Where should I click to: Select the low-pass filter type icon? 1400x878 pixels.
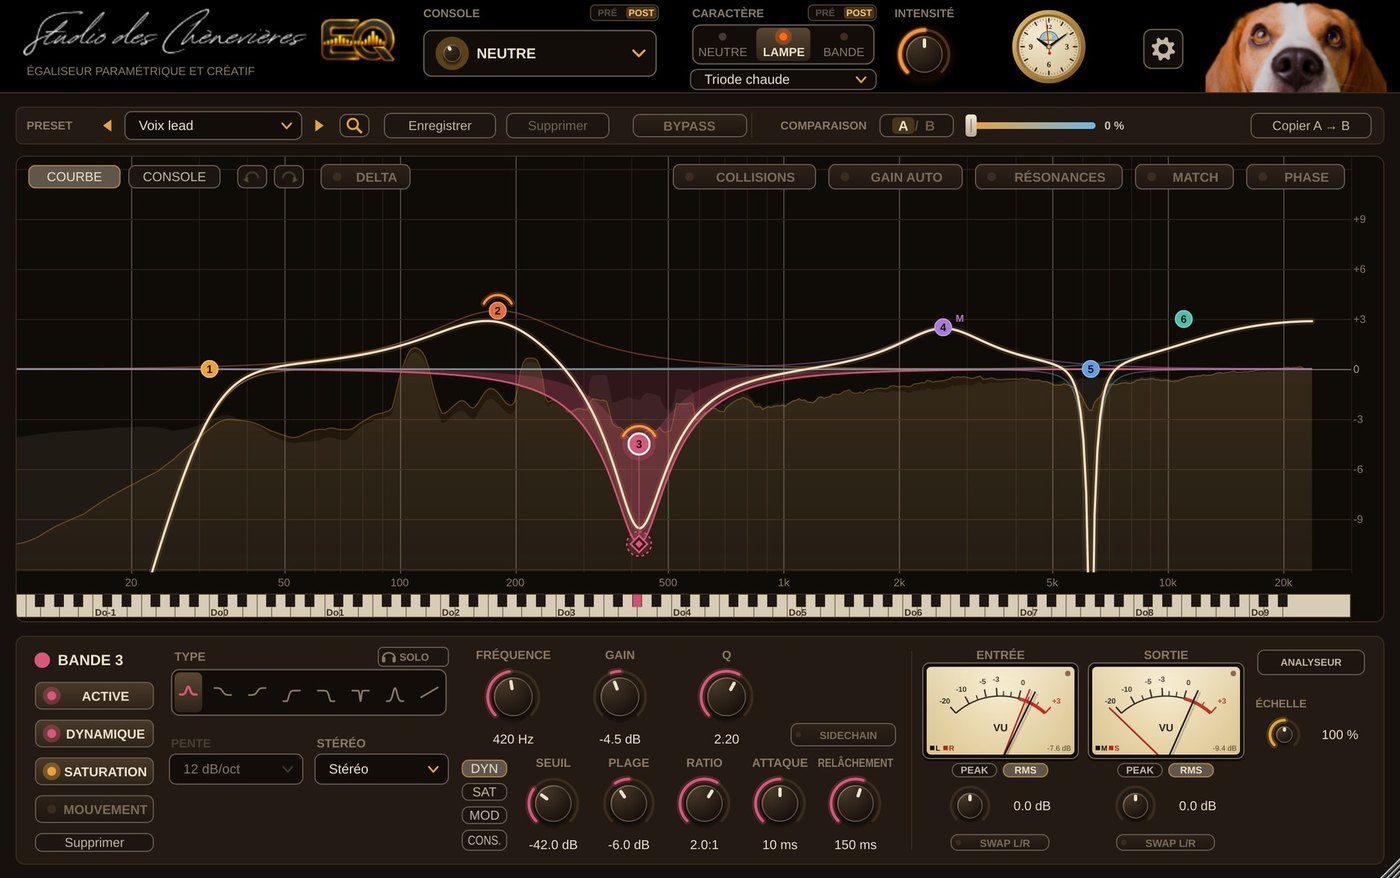[x=326, y=693]
